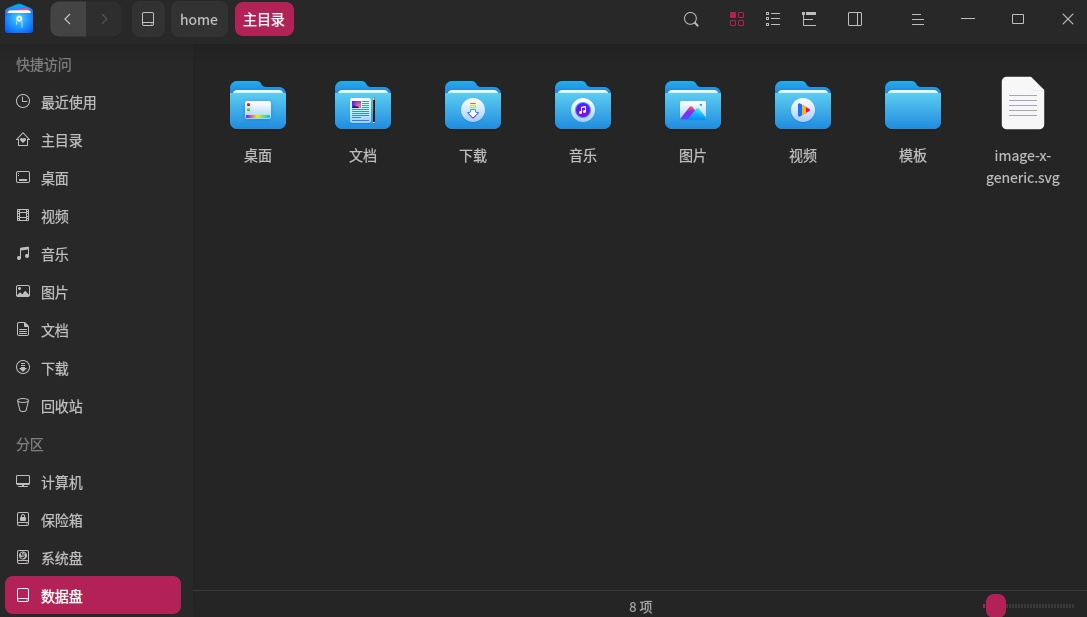Open 文档 in the sidebar
The image size is (1087, 617).
point(93,331)
